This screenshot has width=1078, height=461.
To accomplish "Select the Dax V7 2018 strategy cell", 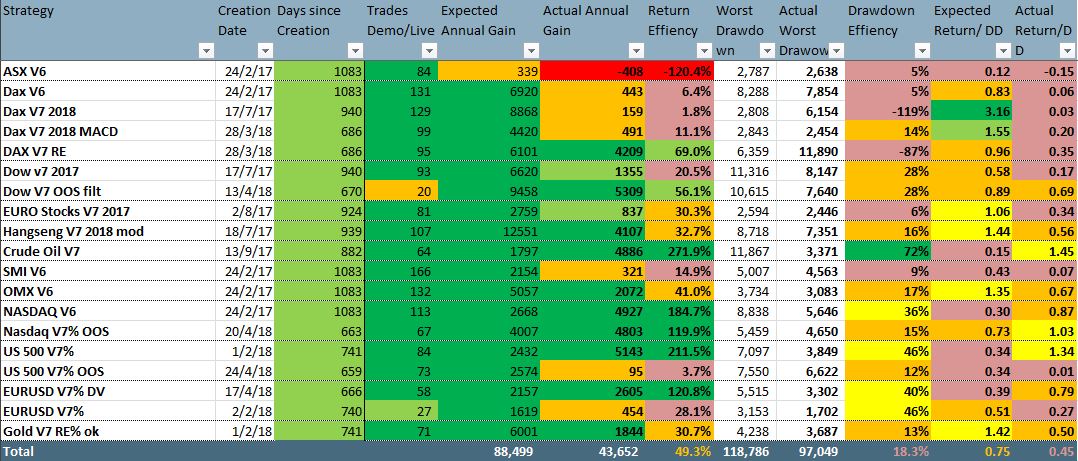I will 107,111.
